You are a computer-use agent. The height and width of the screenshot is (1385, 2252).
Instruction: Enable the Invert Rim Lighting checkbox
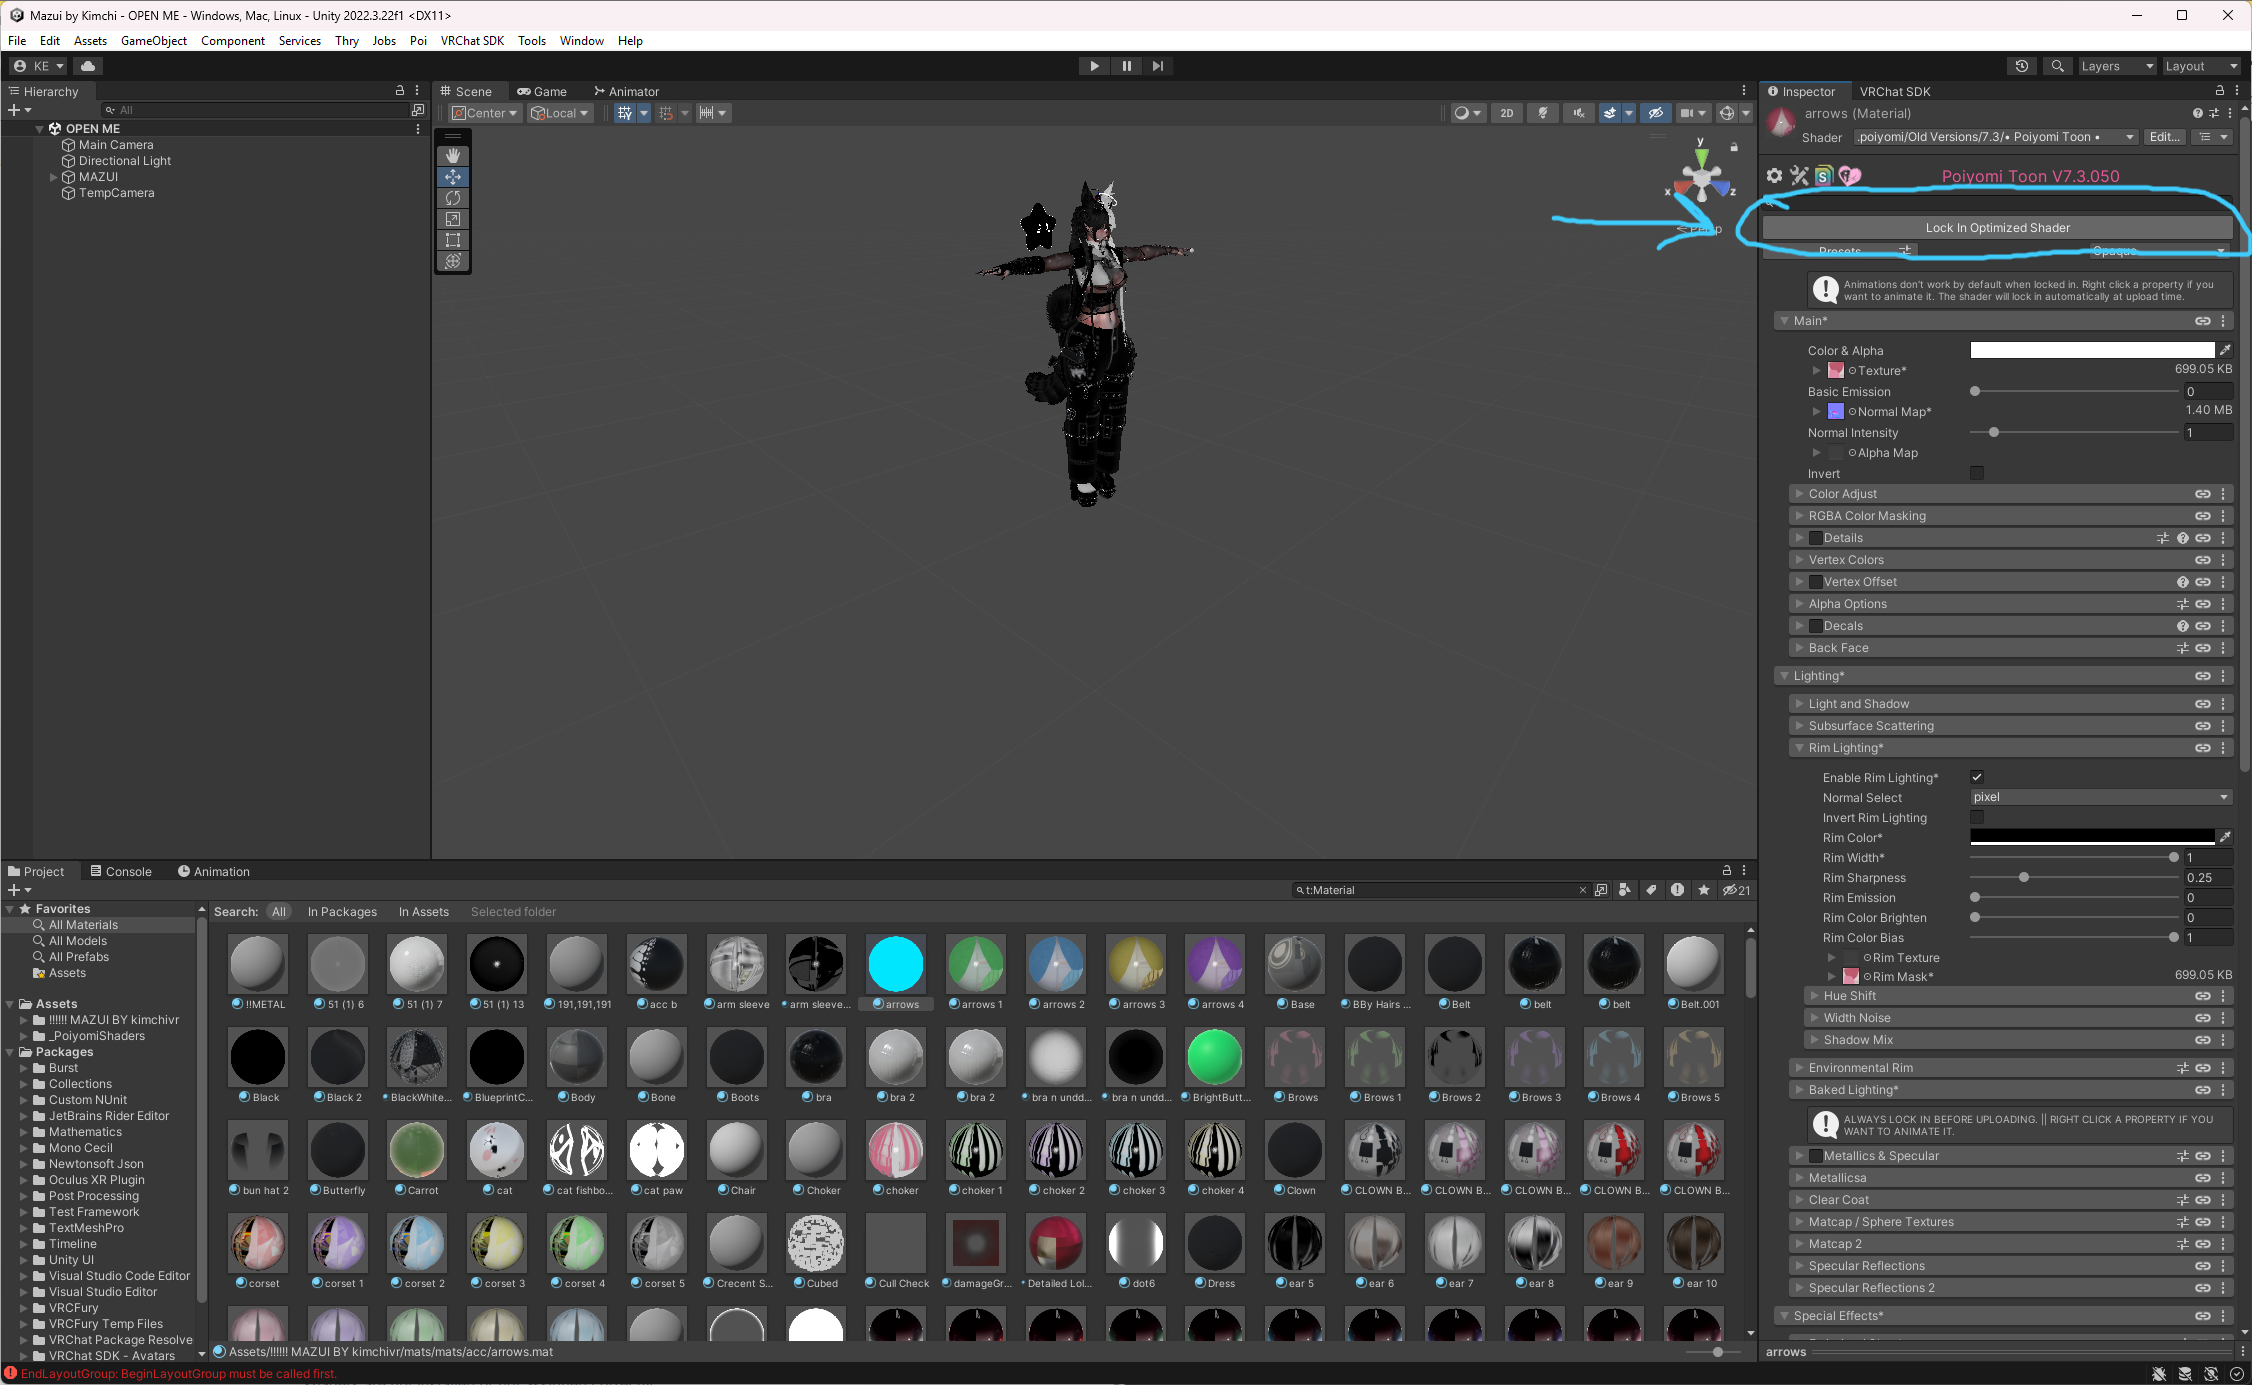click(x=1977, y=817)
